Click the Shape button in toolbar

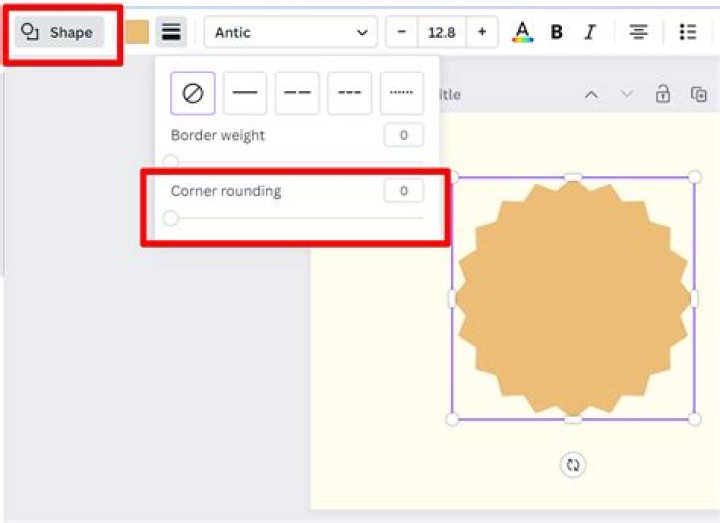click(59, 32)
